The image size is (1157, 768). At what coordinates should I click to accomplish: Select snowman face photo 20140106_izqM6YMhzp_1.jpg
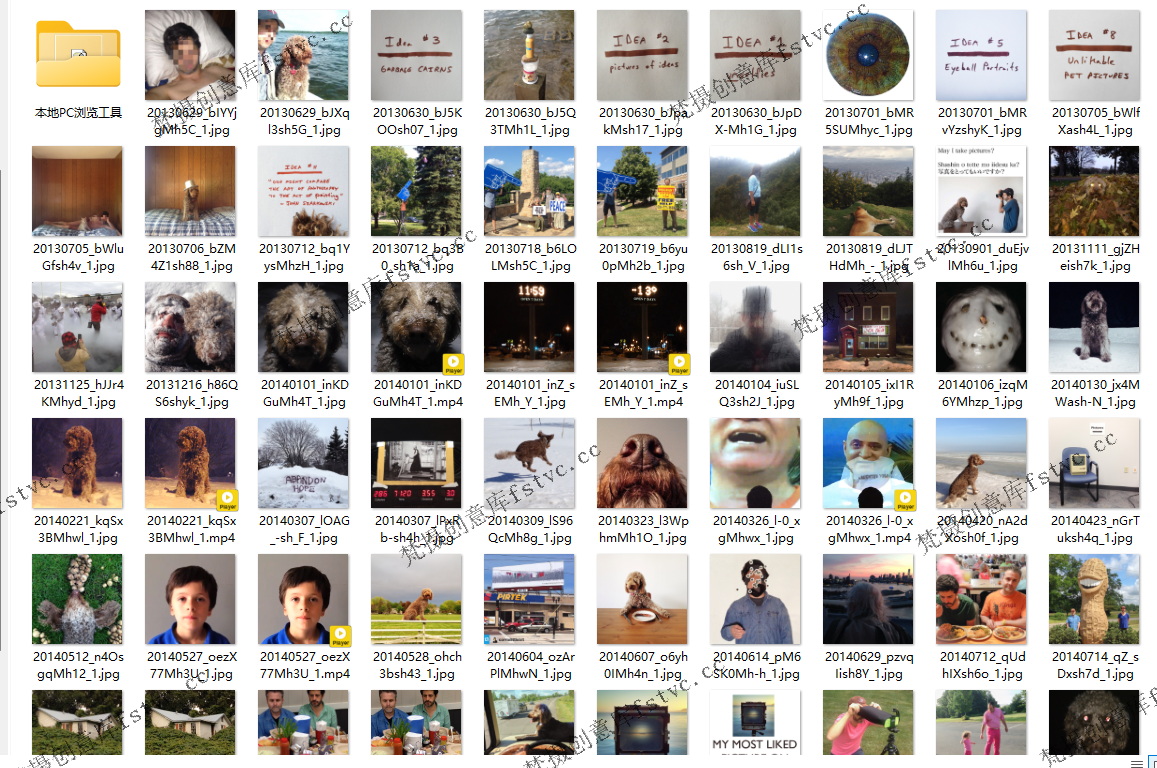[x=981, y=327]
